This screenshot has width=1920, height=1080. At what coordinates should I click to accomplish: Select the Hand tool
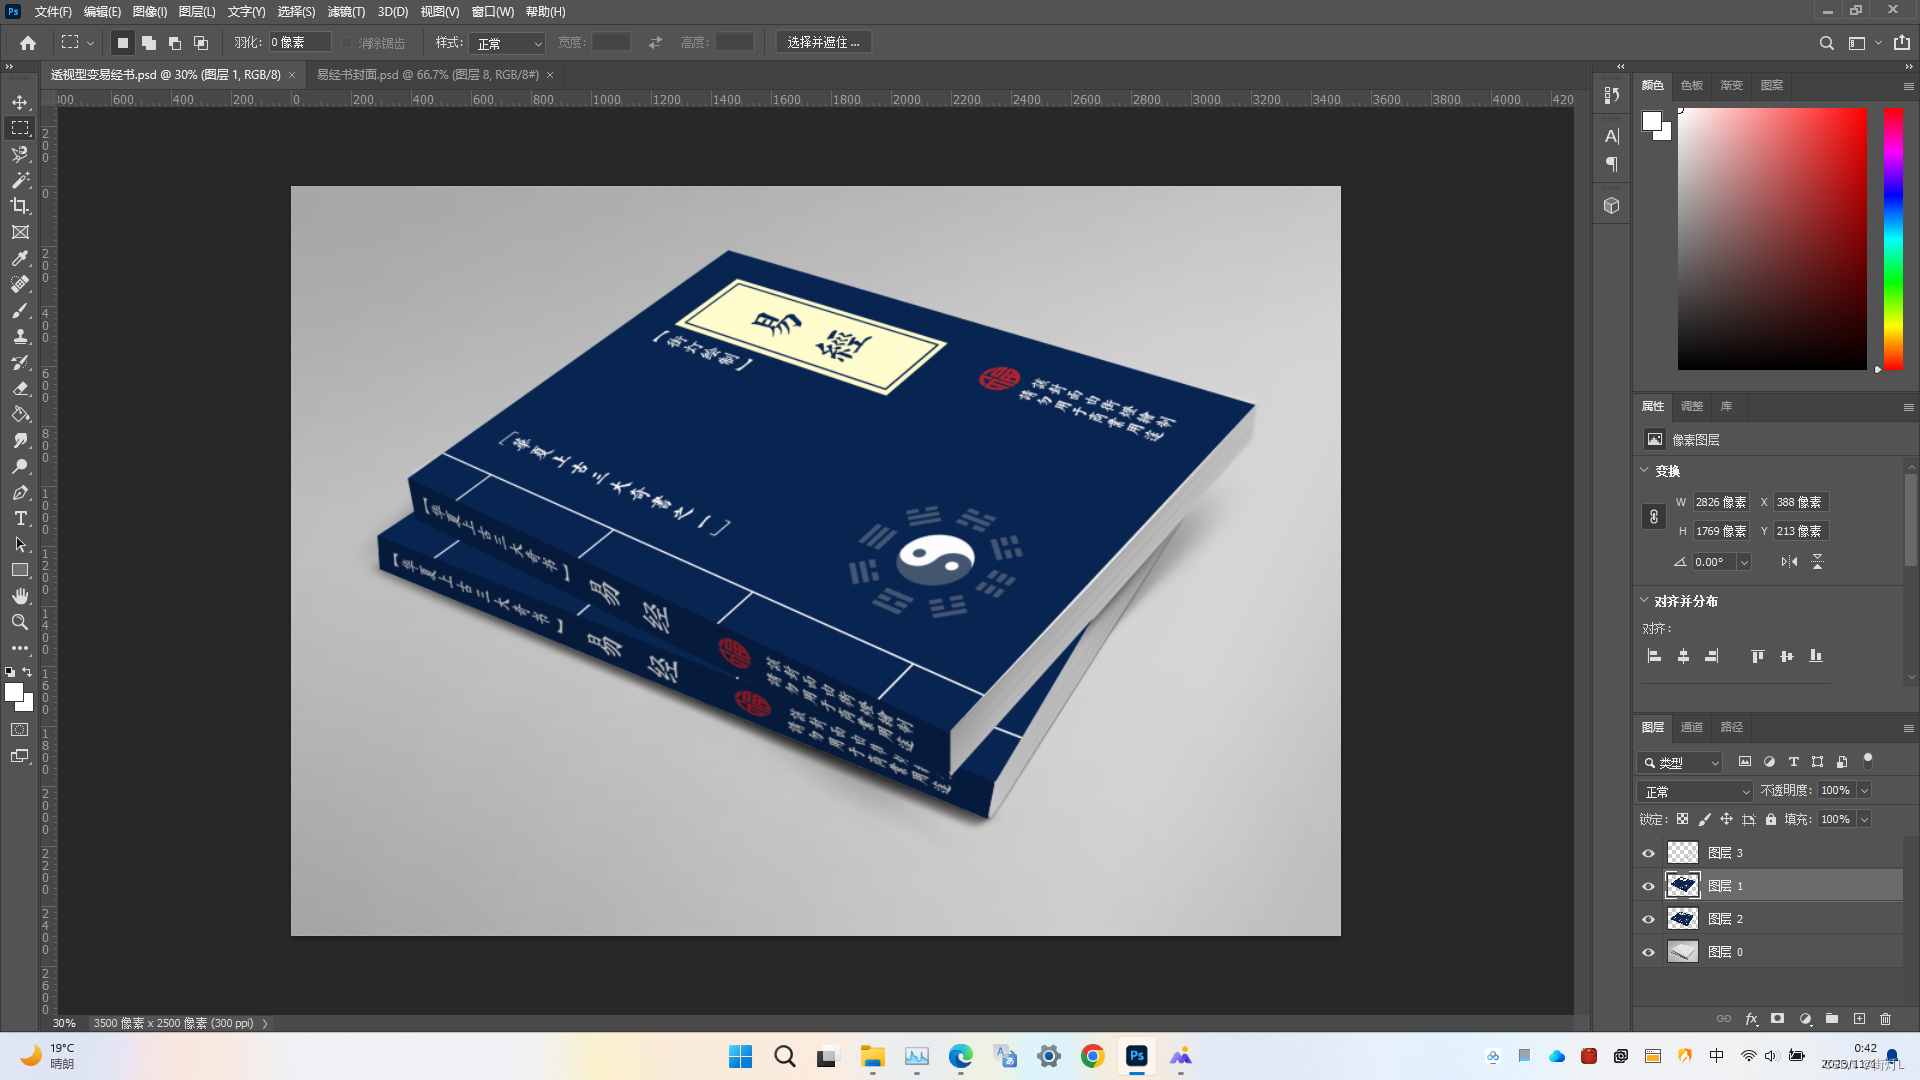[20, 596]
